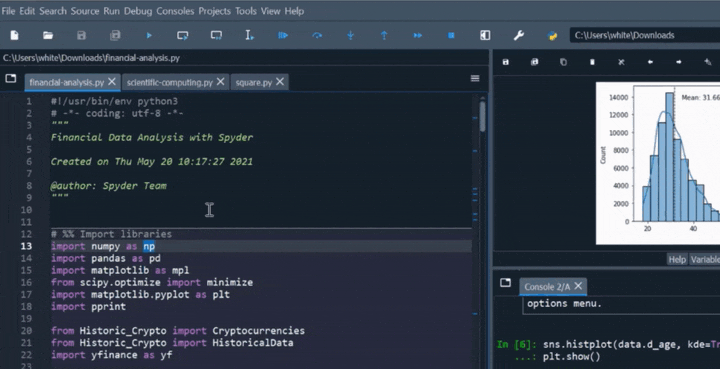
Task: Open the Consoles menu
Action: 175,11
